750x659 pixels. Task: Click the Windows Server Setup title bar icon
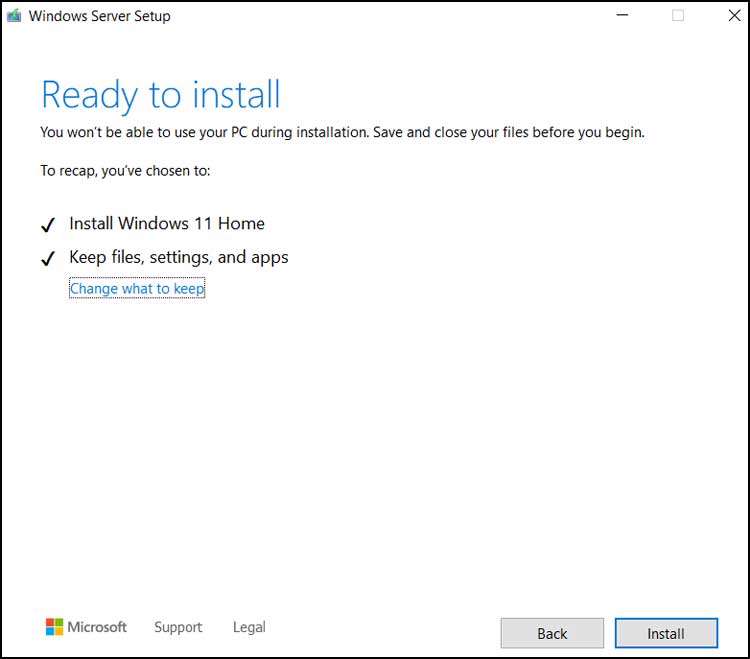click(14, 16)
